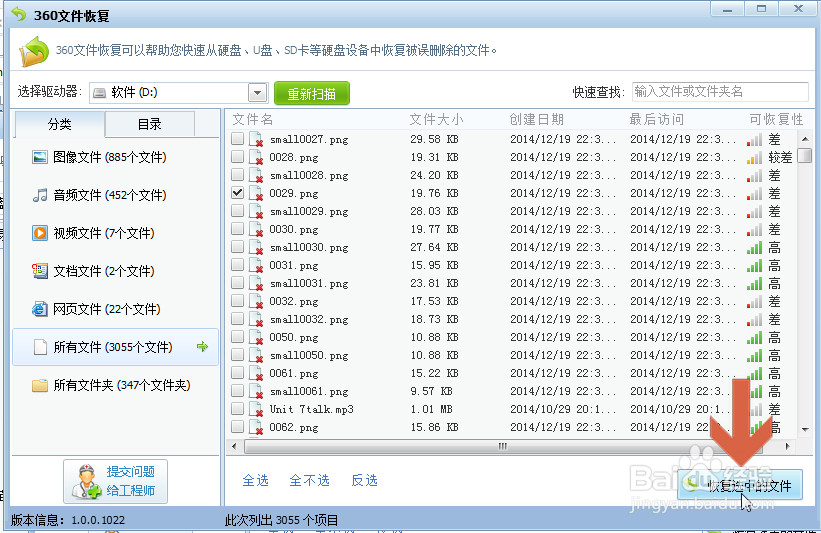Click the size value 1.01 MB
821x533 pixels.
click(x=431, y=409)
